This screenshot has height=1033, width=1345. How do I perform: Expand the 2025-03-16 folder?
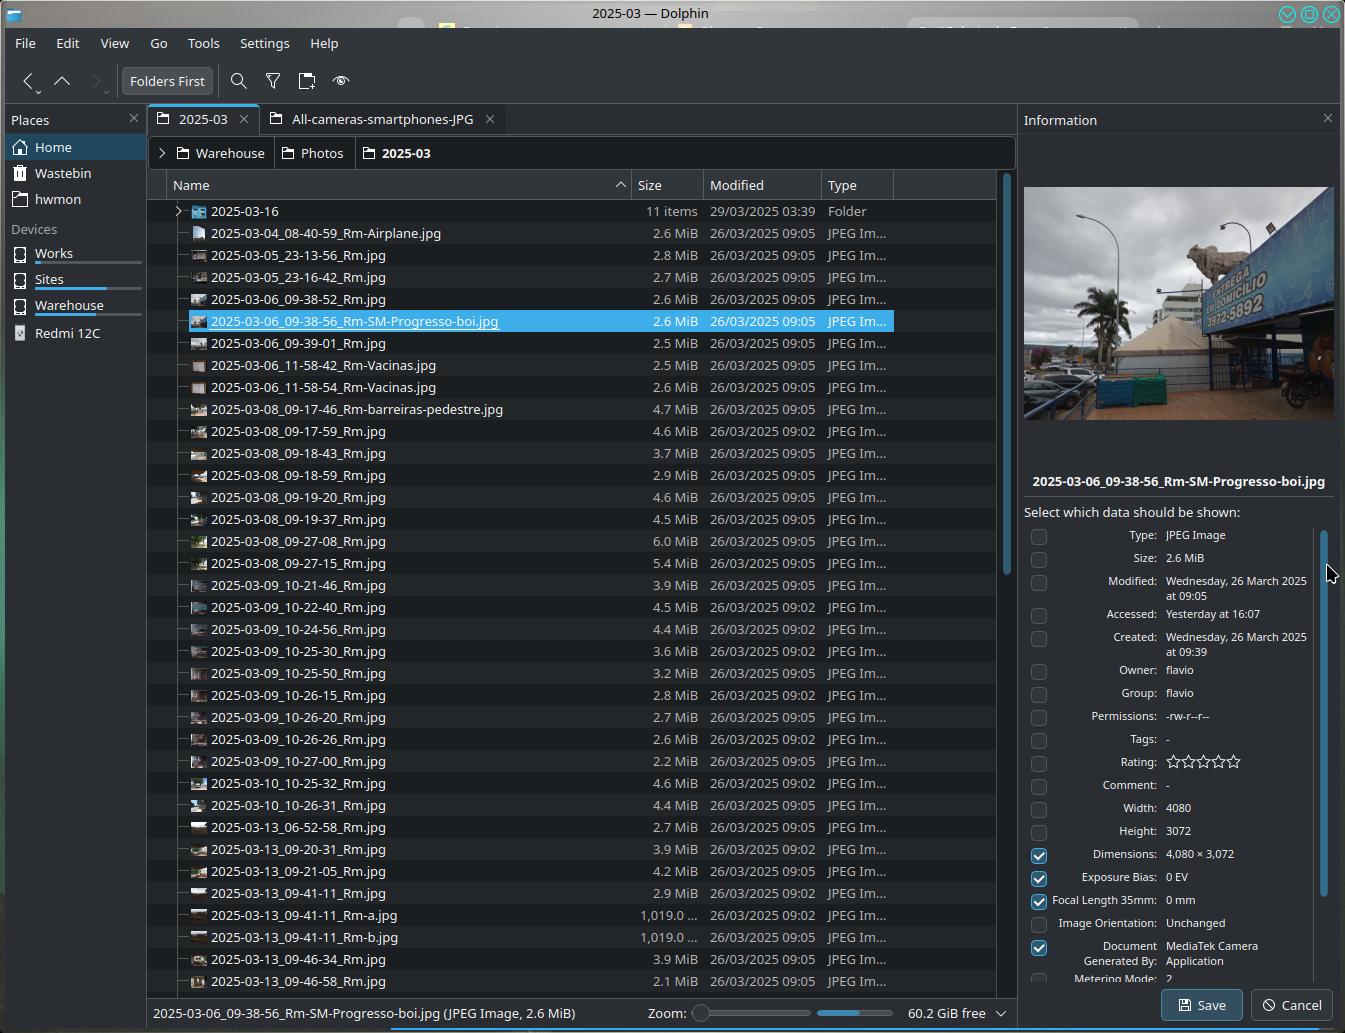pyautogui.click(x=179, y=211)
